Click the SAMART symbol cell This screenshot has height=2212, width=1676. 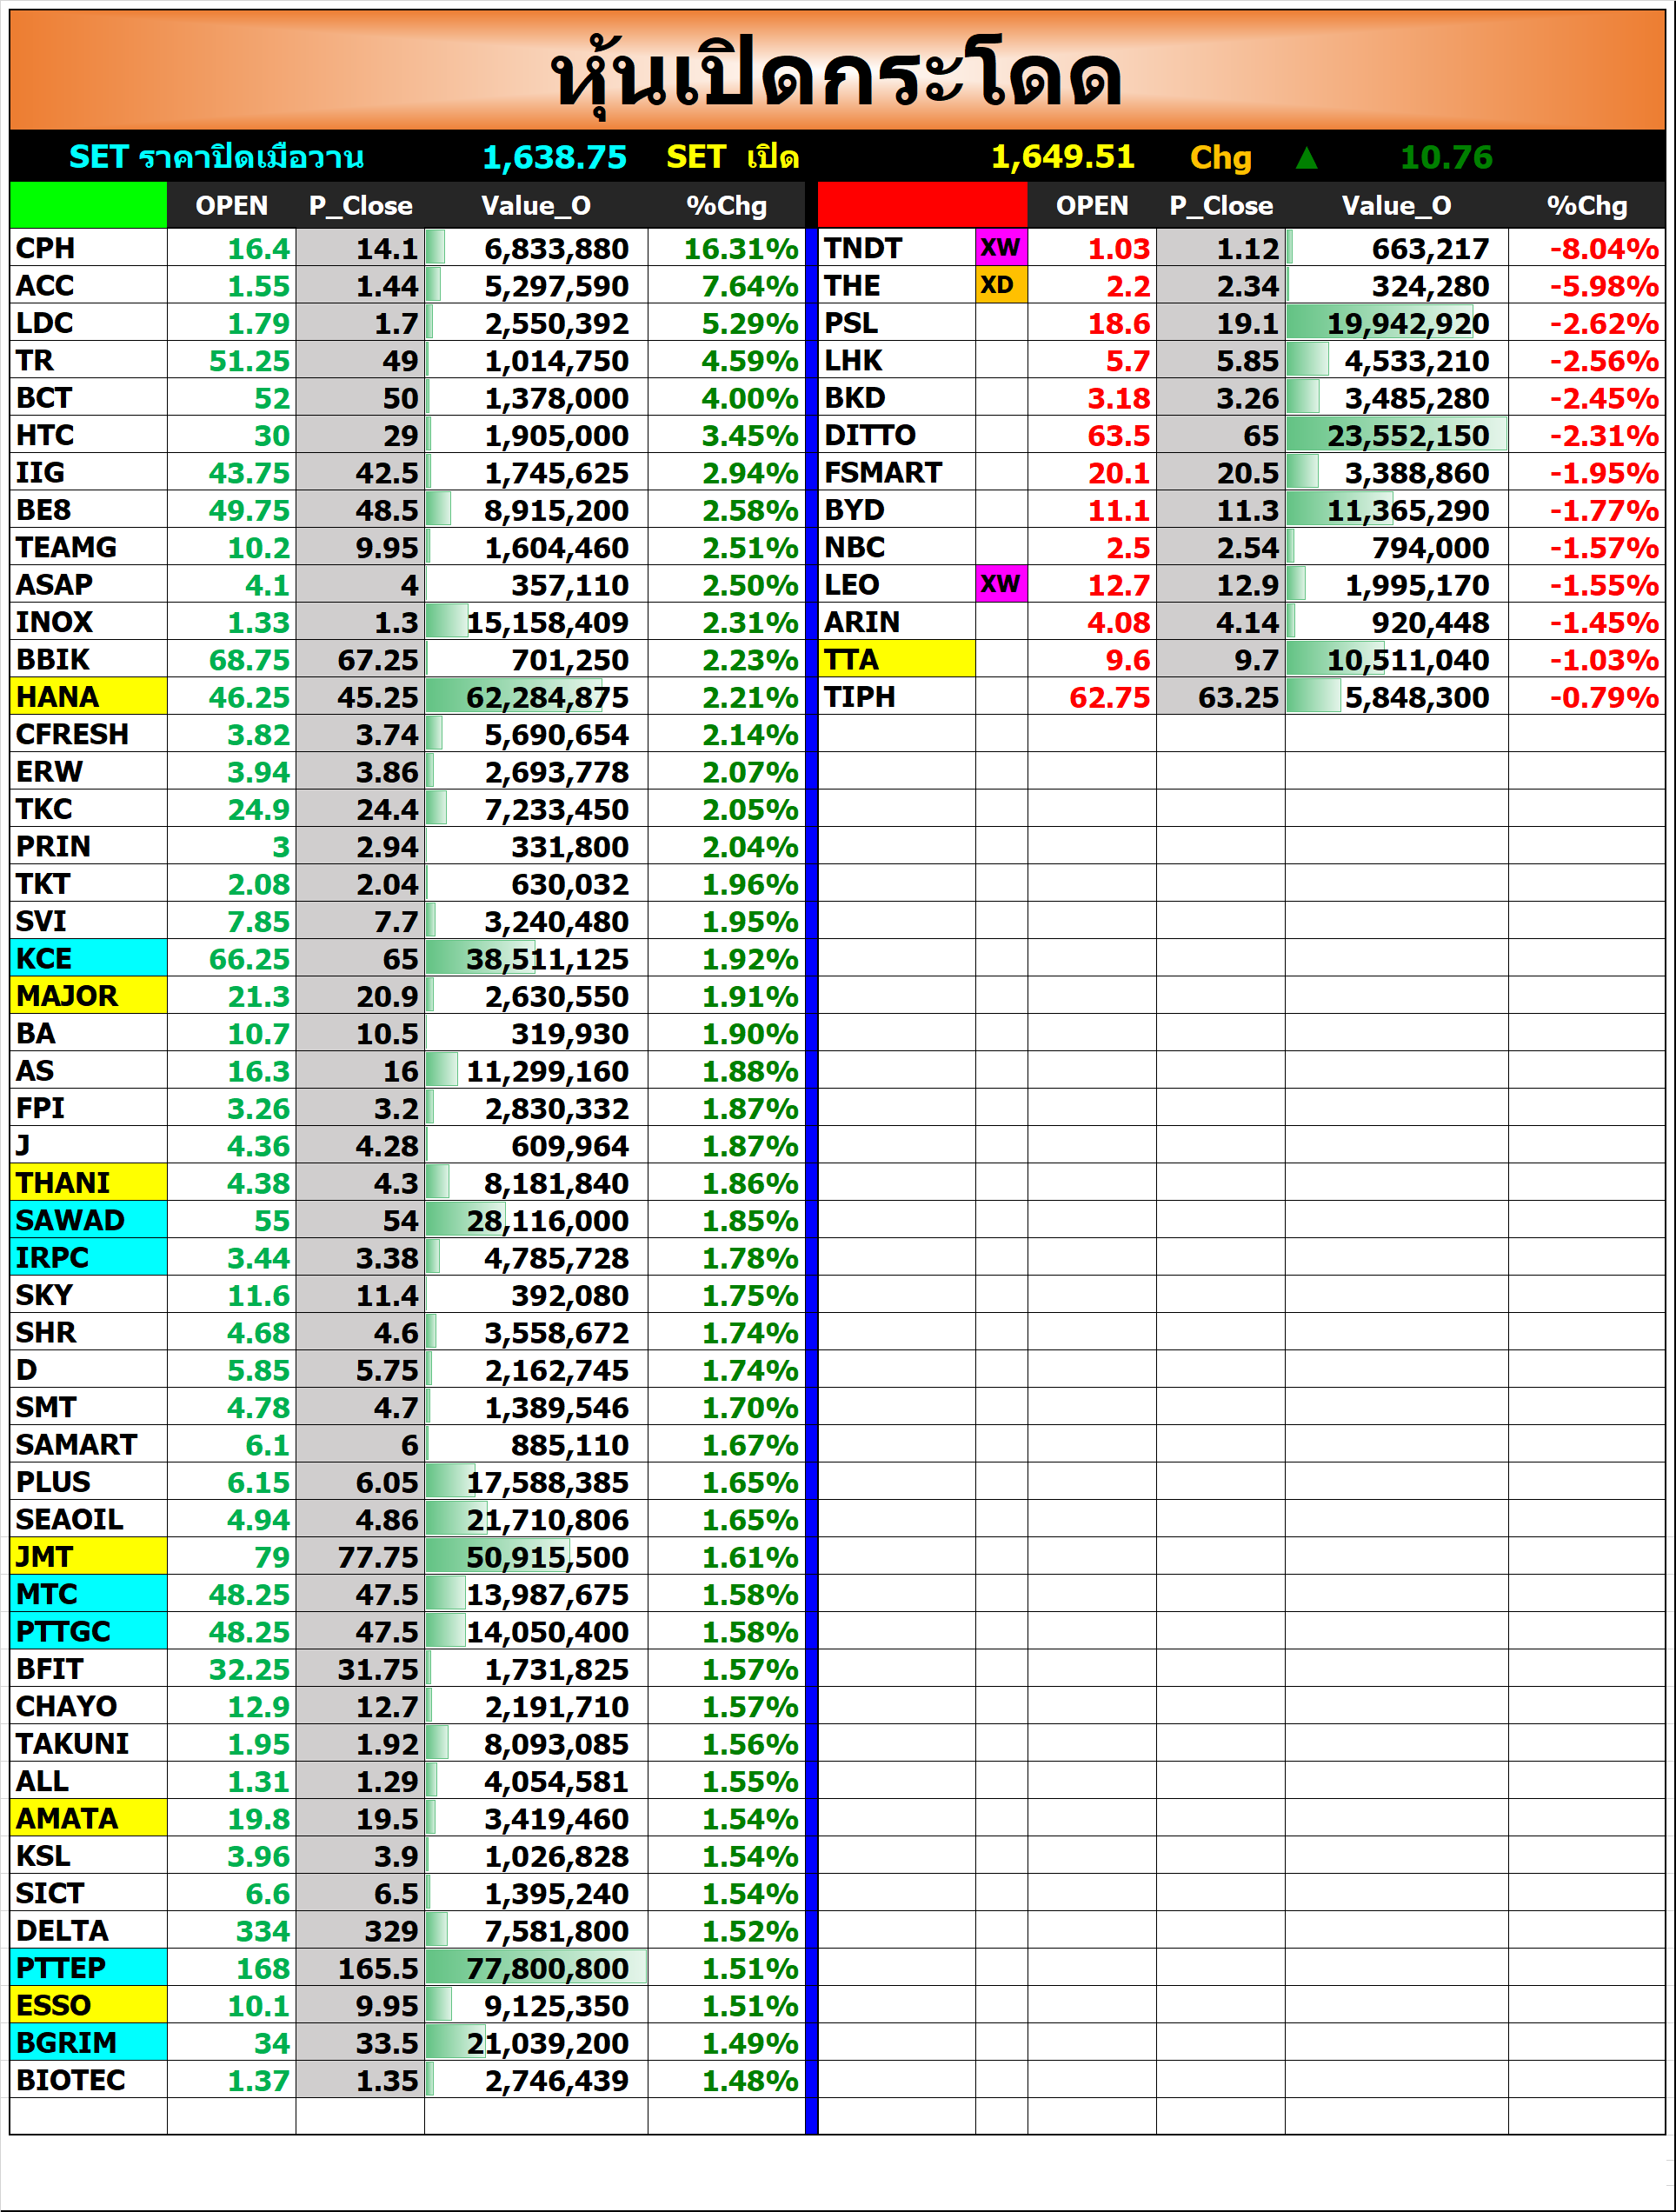tap(88, 1444)
